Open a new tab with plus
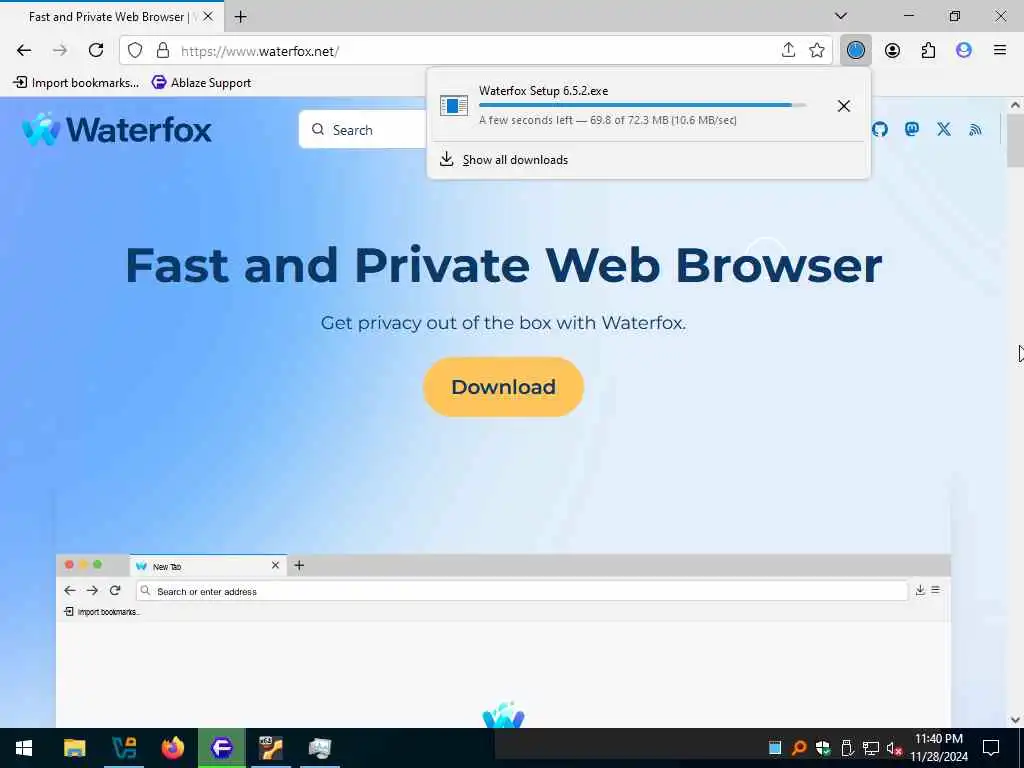Viewport: 1024px width, 768px height. 240,17
